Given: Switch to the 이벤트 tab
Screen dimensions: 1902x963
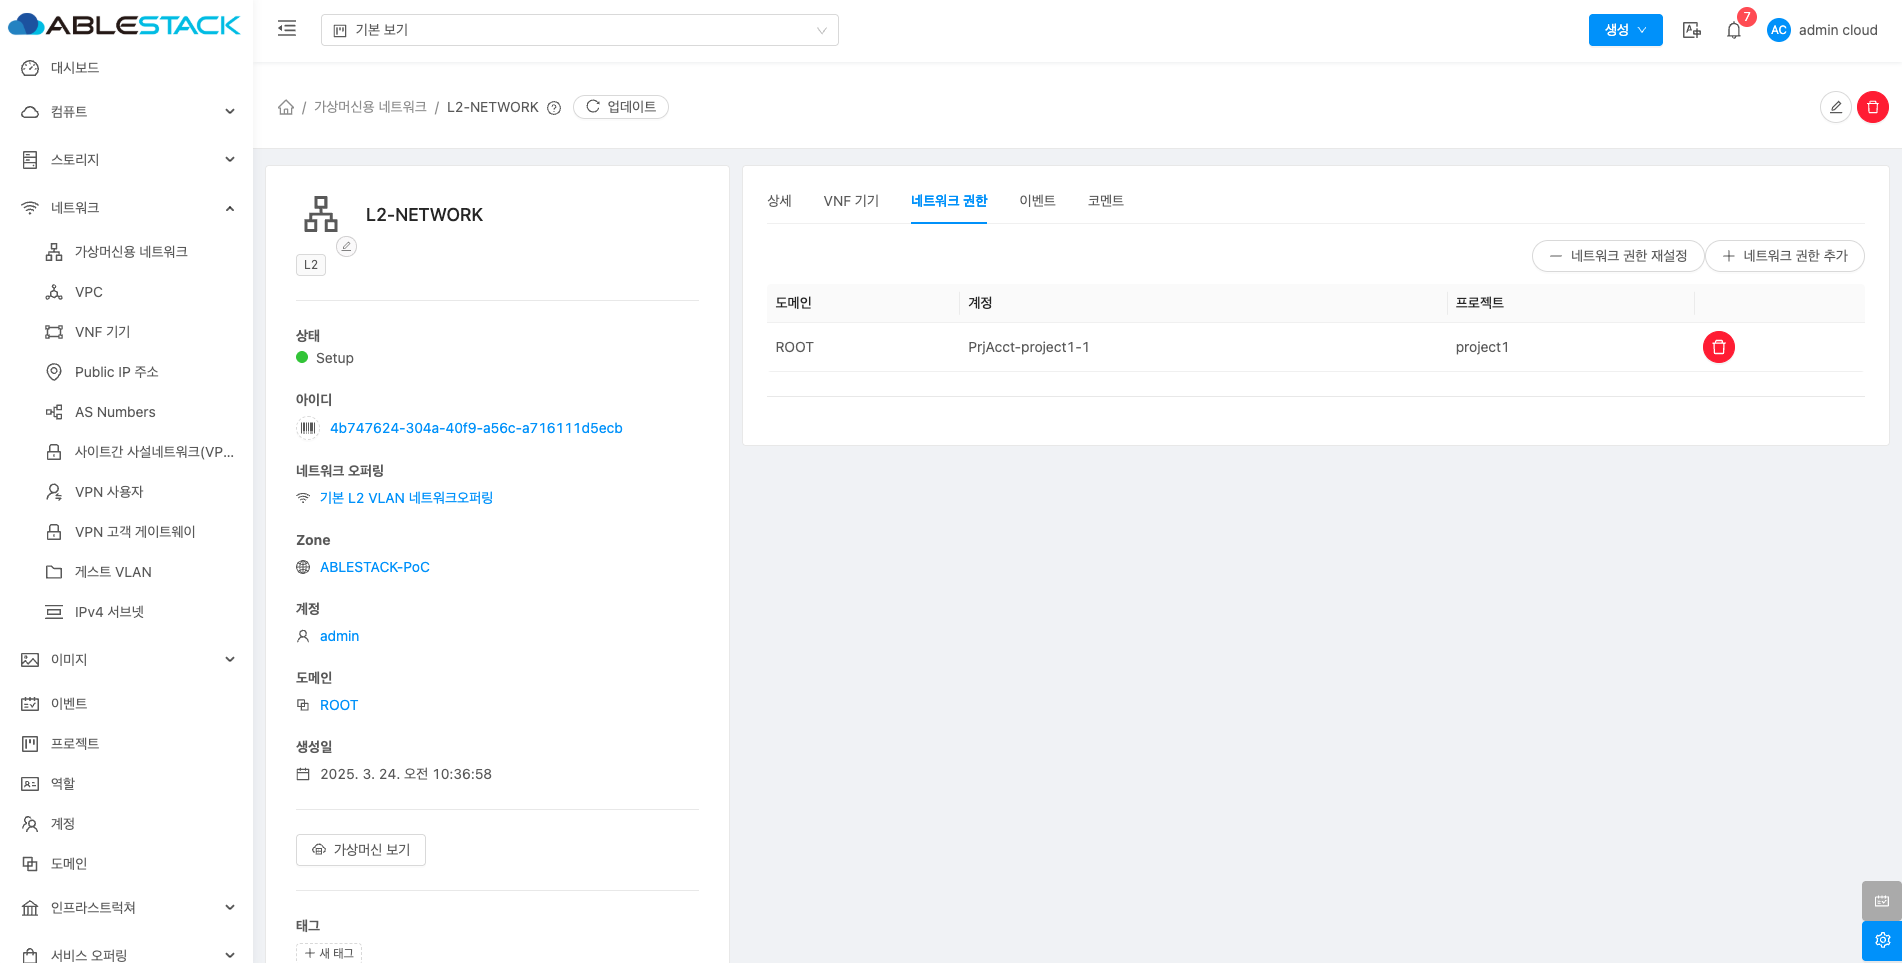Looking at the screenshot, I should pos(1037,201).
